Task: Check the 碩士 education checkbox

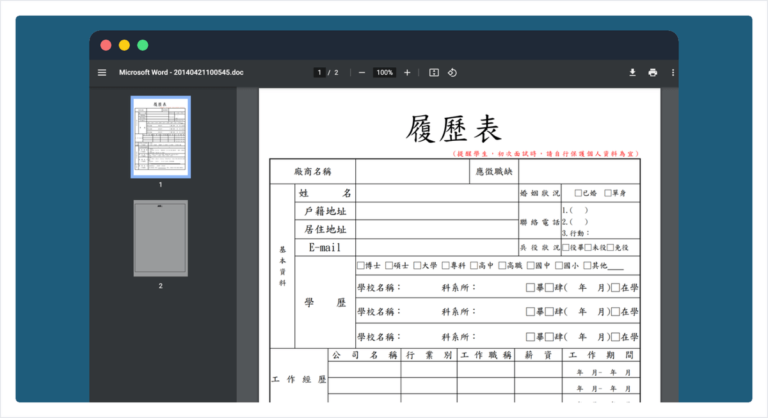Action: click(x=389, y=266)
